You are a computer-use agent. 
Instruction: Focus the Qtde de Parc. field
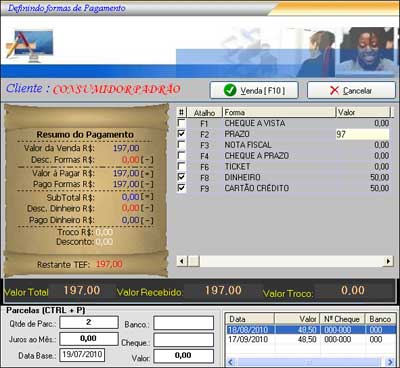pyautogui.click(x=89, y=322)
